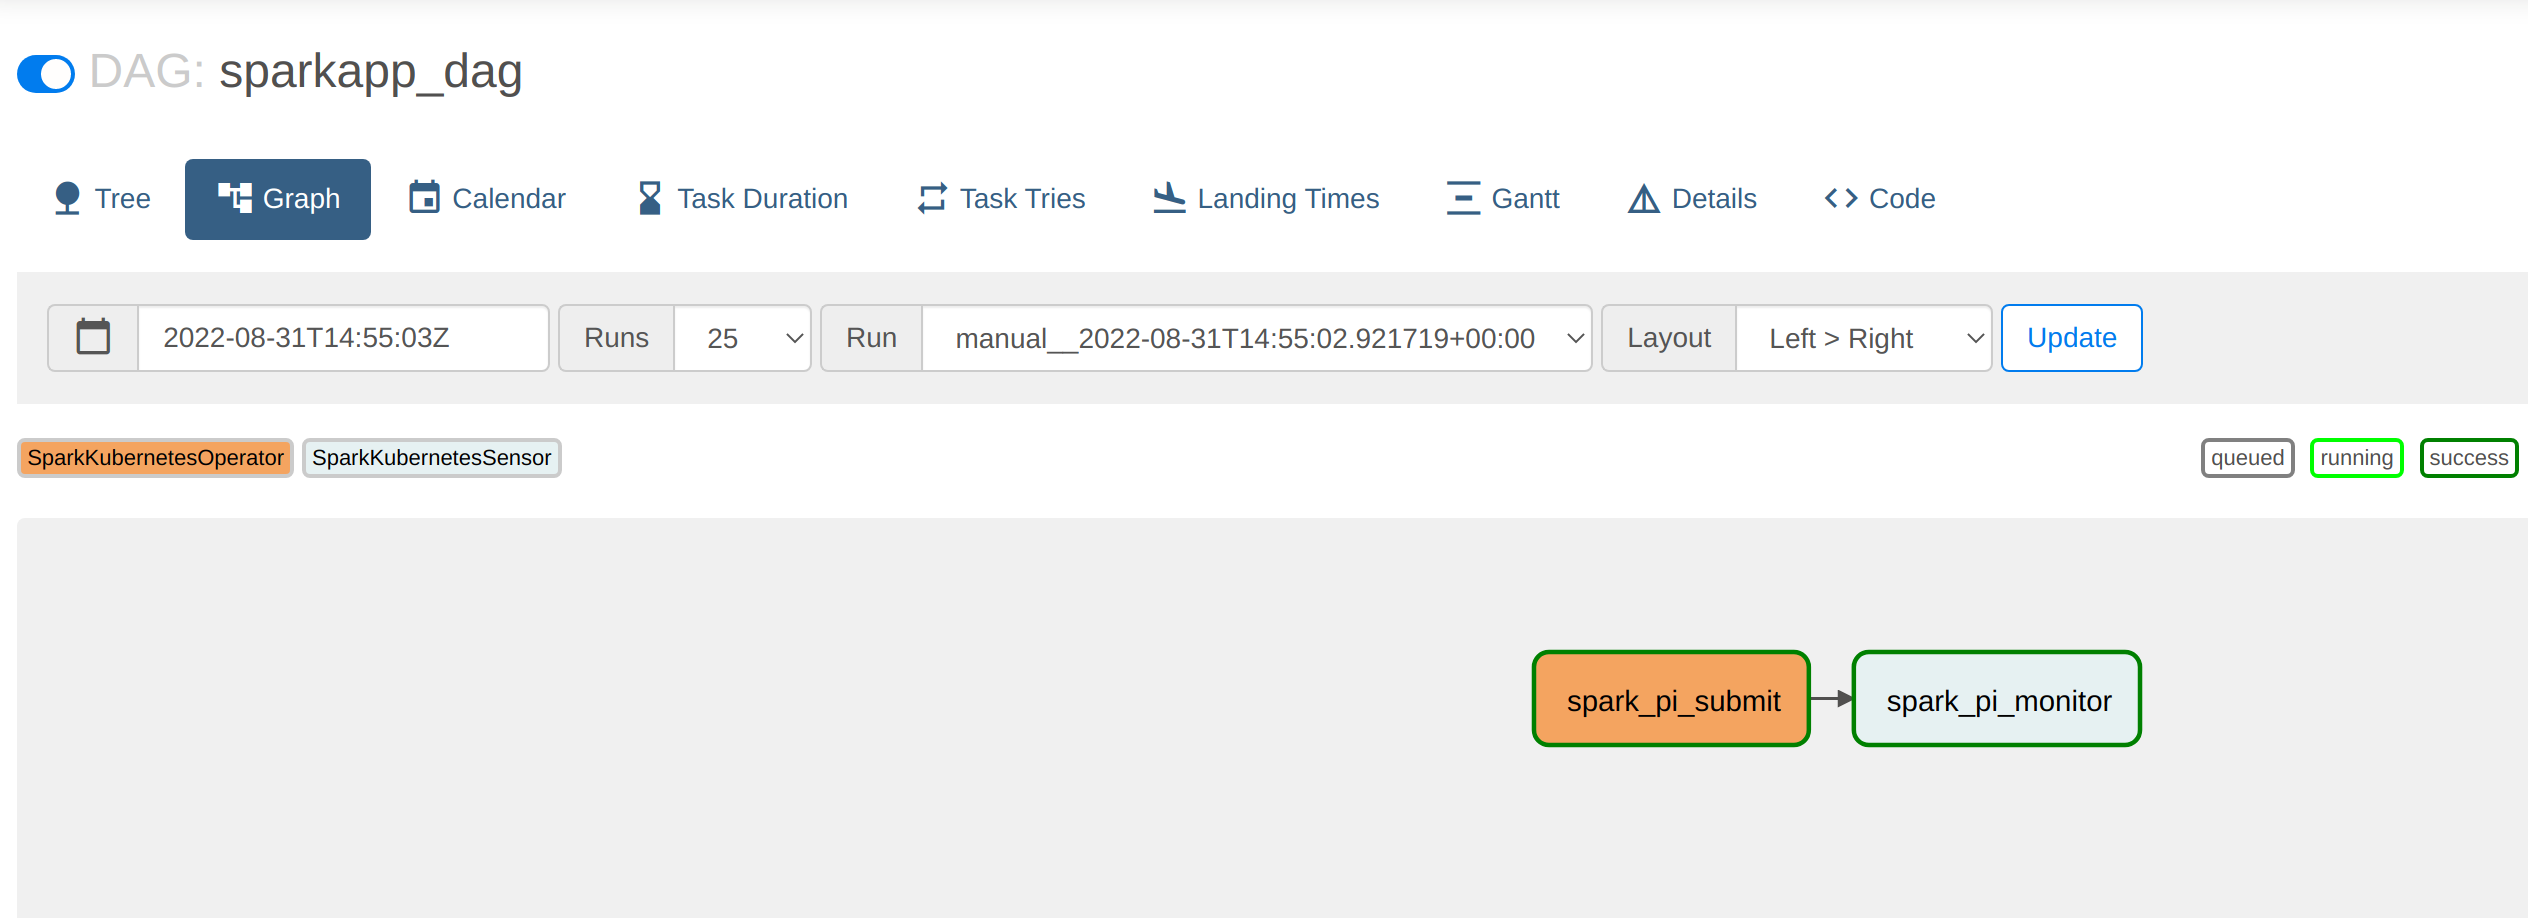The width and height of the screenshot is (2528, 918).
Task: Click the SparkKubernetesOperator orange legend swatch
Action: coord(156,458)
